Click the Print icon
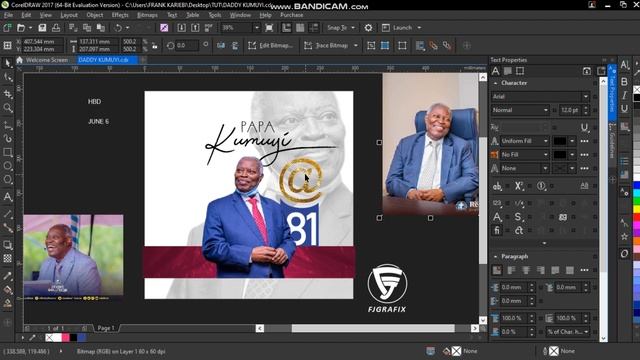 click(x=56, y=28)
